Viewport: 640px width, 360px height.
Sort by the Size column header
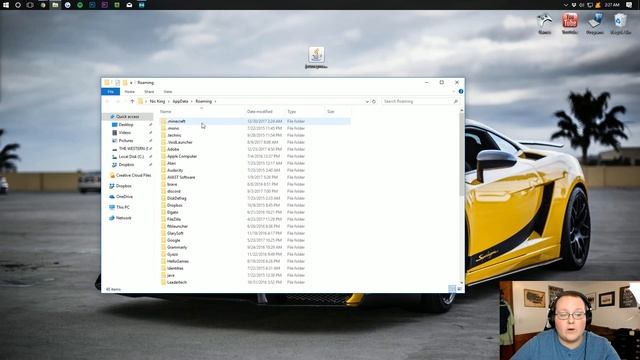(331, 111)
